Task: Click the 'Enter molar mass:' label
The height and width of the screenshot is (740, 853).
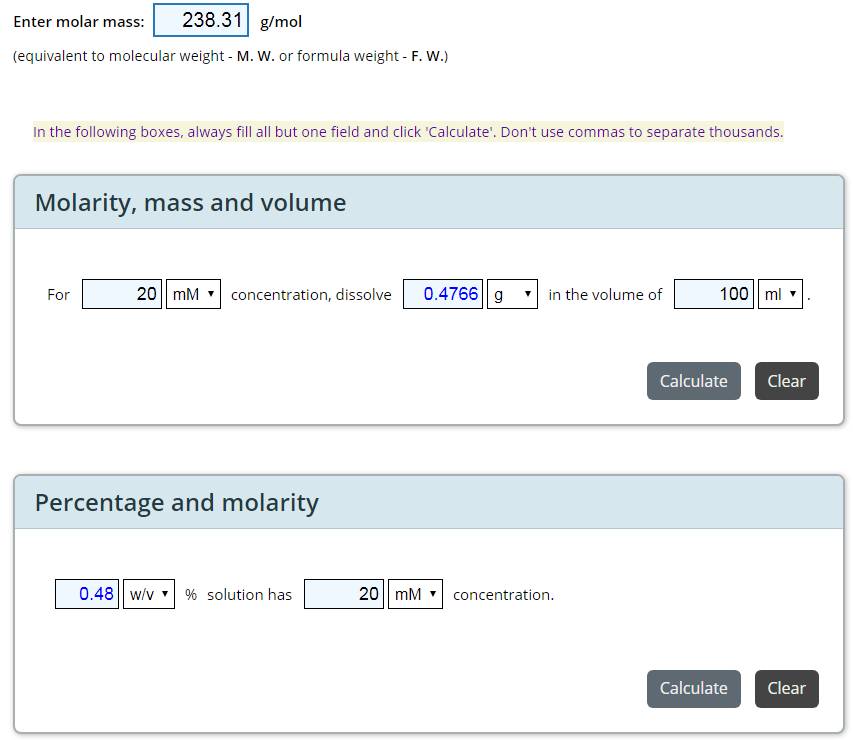Action: coord(78,22)
